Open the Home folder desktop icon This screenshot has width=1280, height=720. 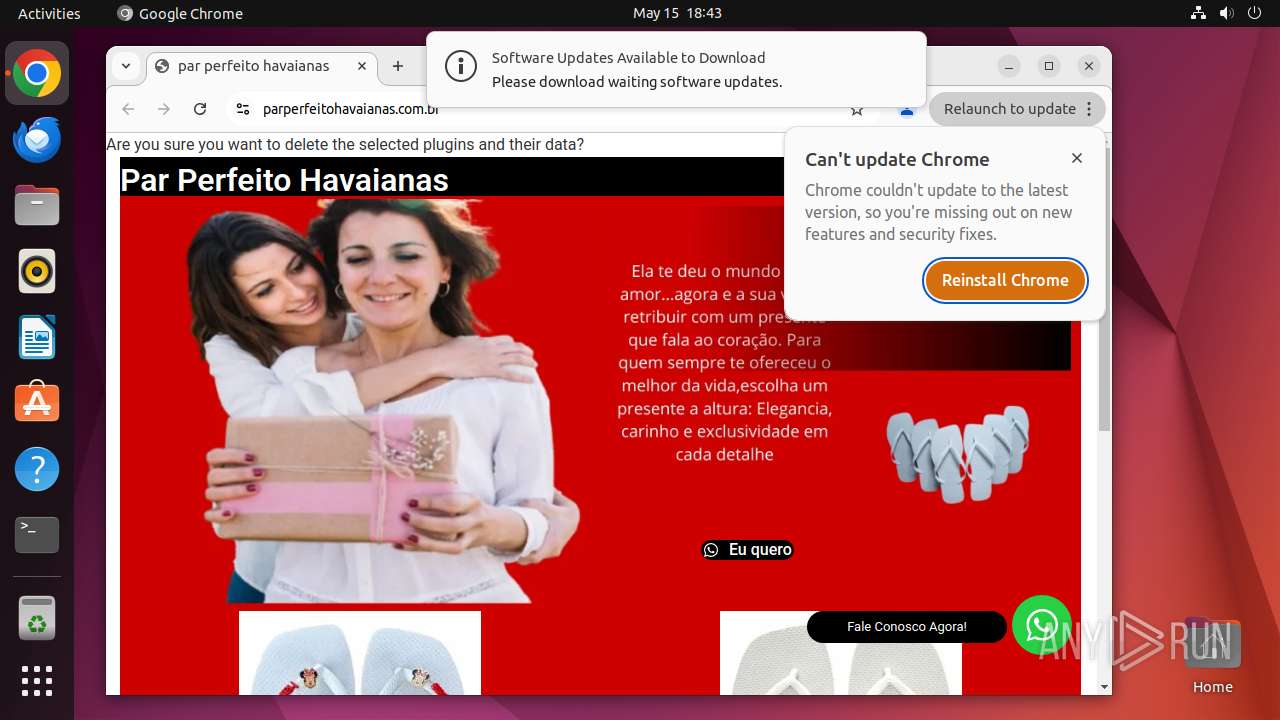point(1212,655)
